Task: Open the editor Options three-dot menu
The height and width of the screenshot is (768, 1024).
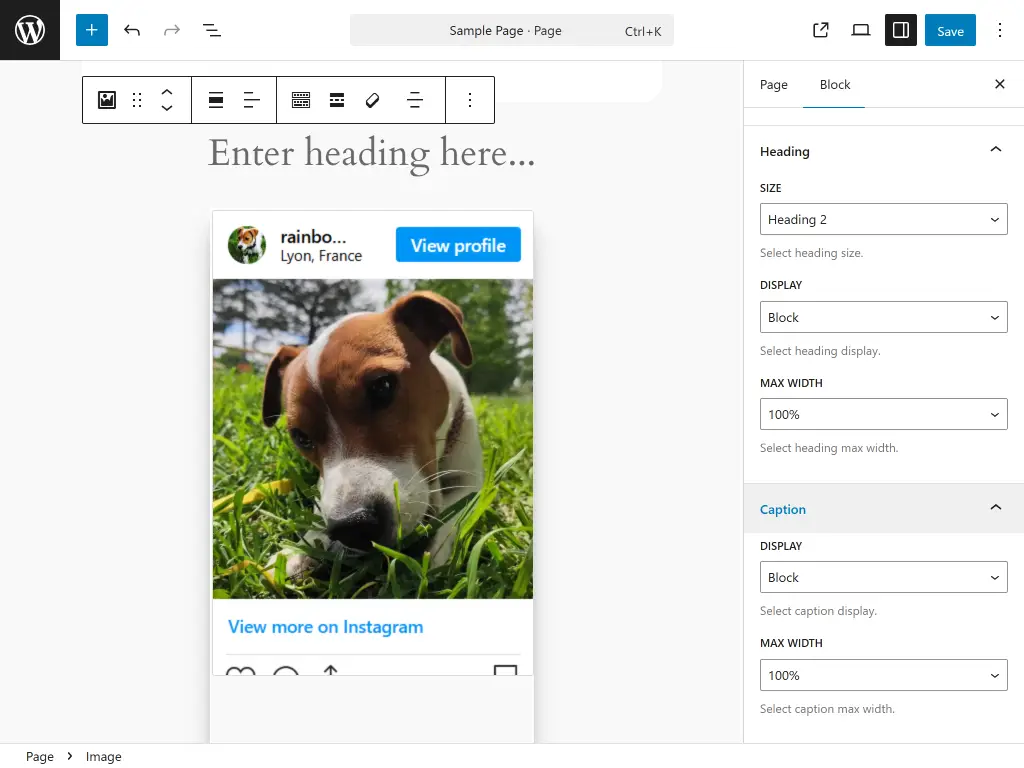Action: click(x=1000, y=30)
